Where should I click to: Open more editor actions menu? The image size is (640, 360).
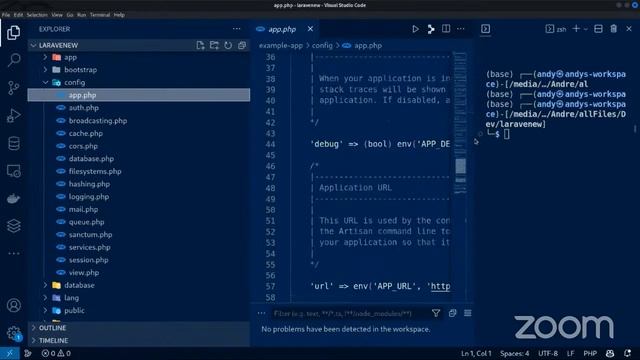(x=461, y=29)
